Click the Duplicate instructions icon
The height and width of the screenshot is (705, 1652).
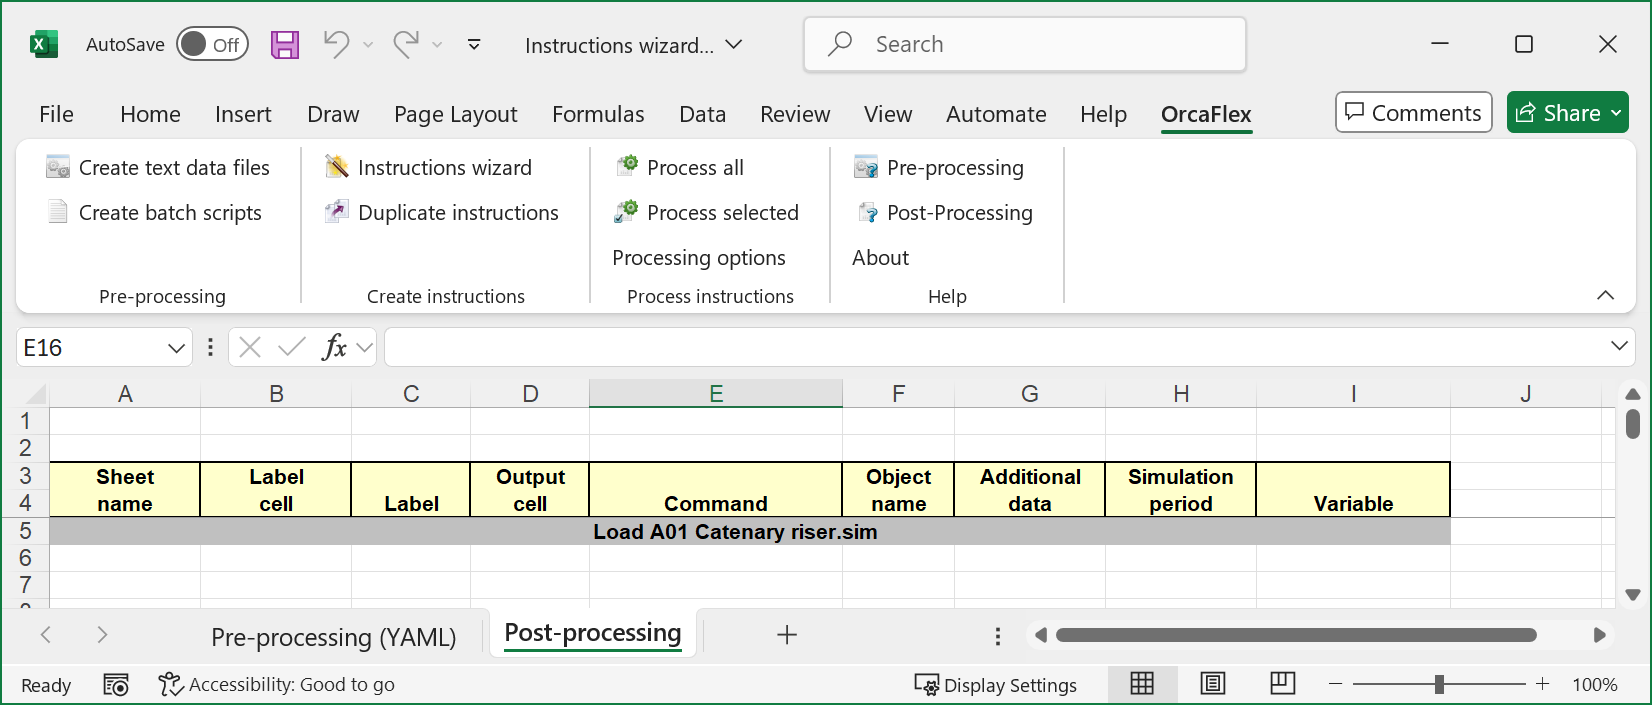[x=337, y=213]
